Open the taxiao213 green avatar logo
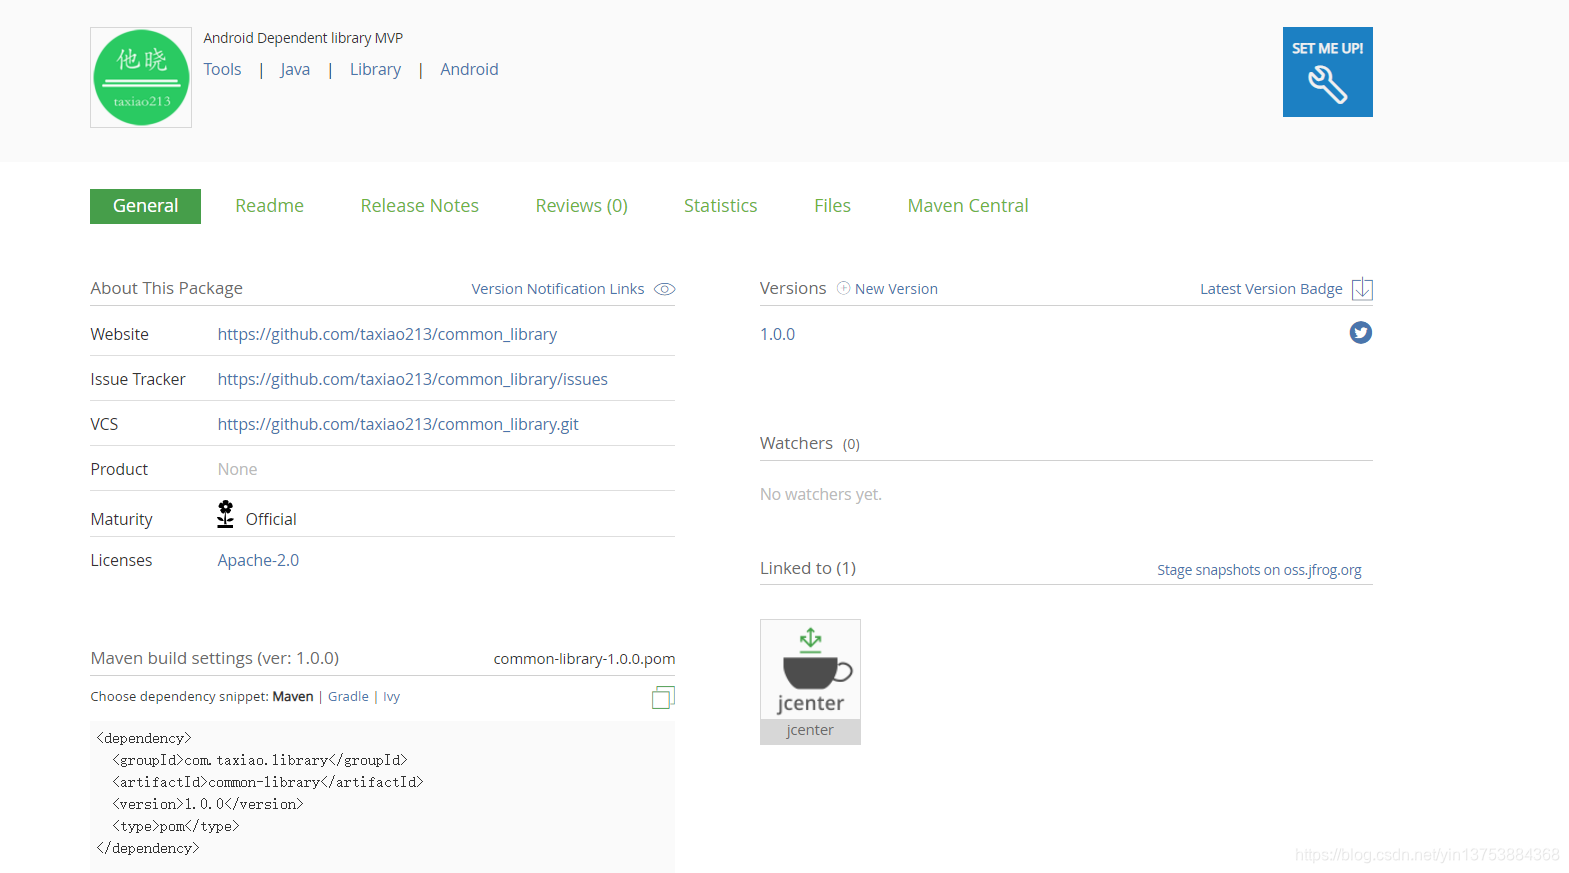 [x=141, y=77]
